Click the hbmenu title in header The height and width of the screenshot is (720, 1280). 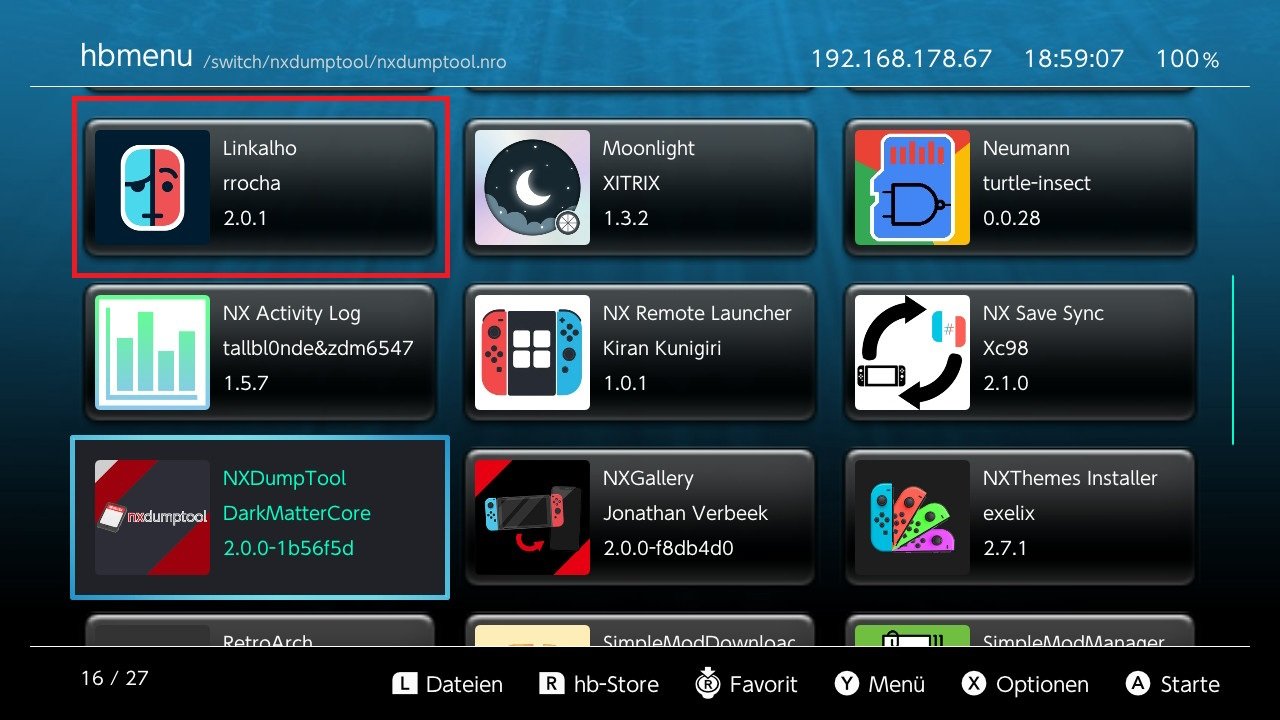click(136, 56)
